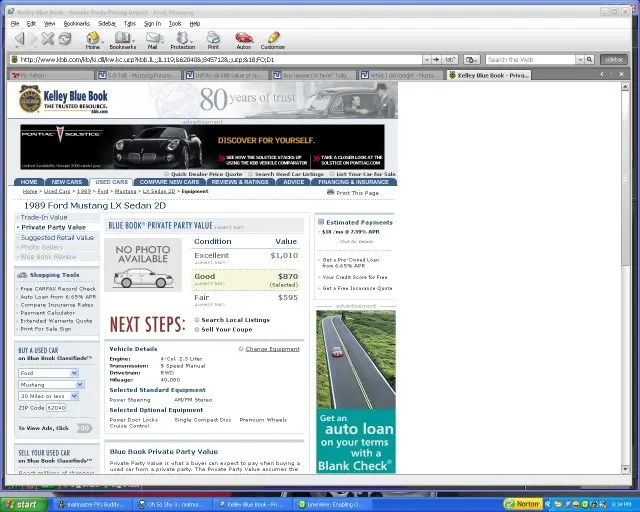Toggle the sidebar button

point(613,60)
